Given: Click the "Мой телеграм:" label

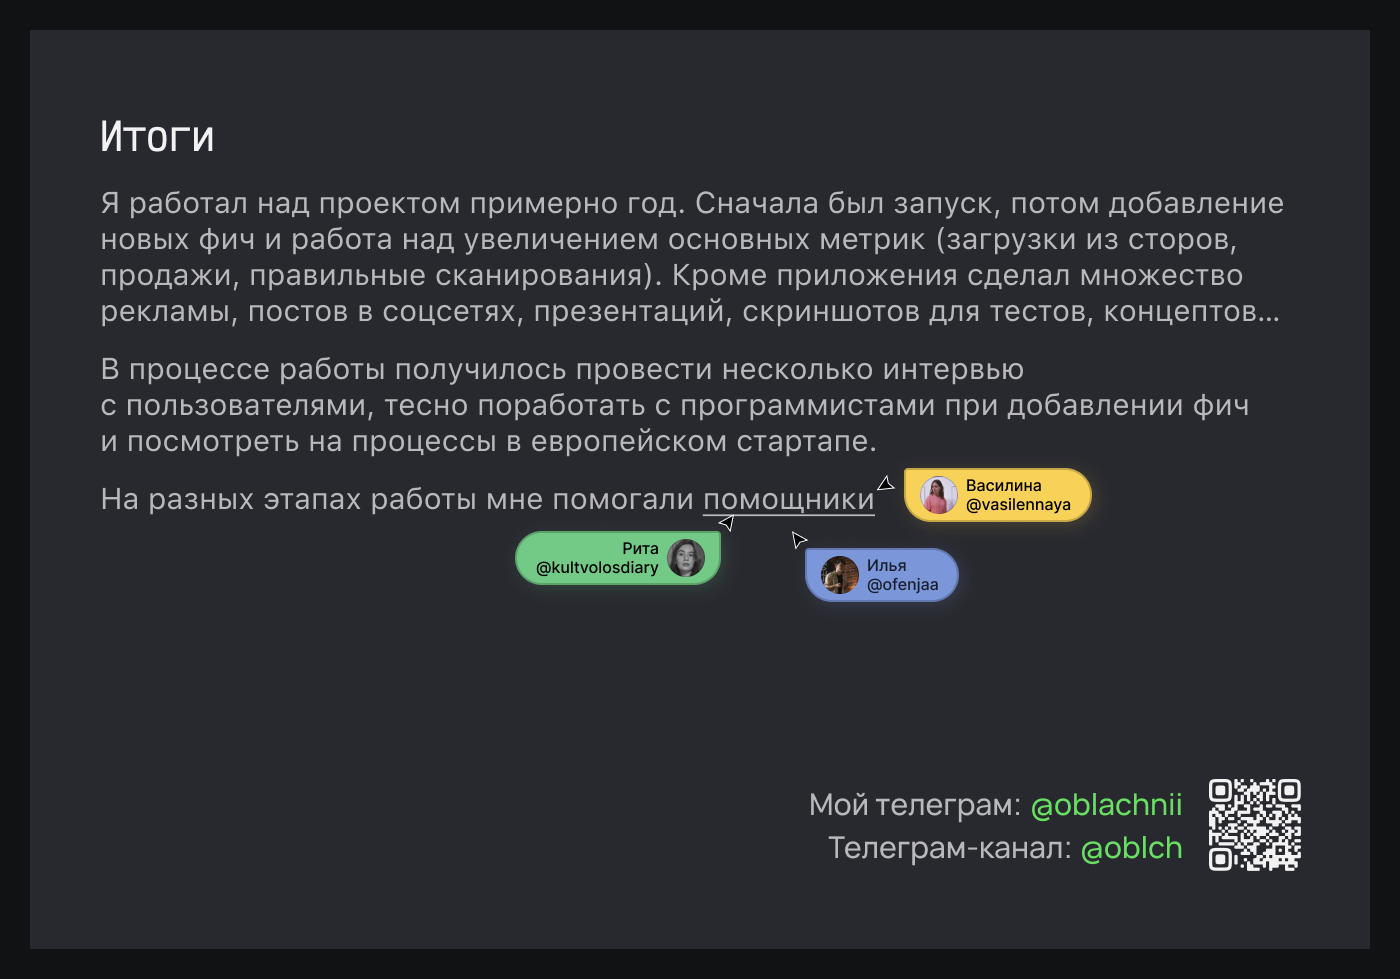Looking at the screenshot, I should point(914,805).
